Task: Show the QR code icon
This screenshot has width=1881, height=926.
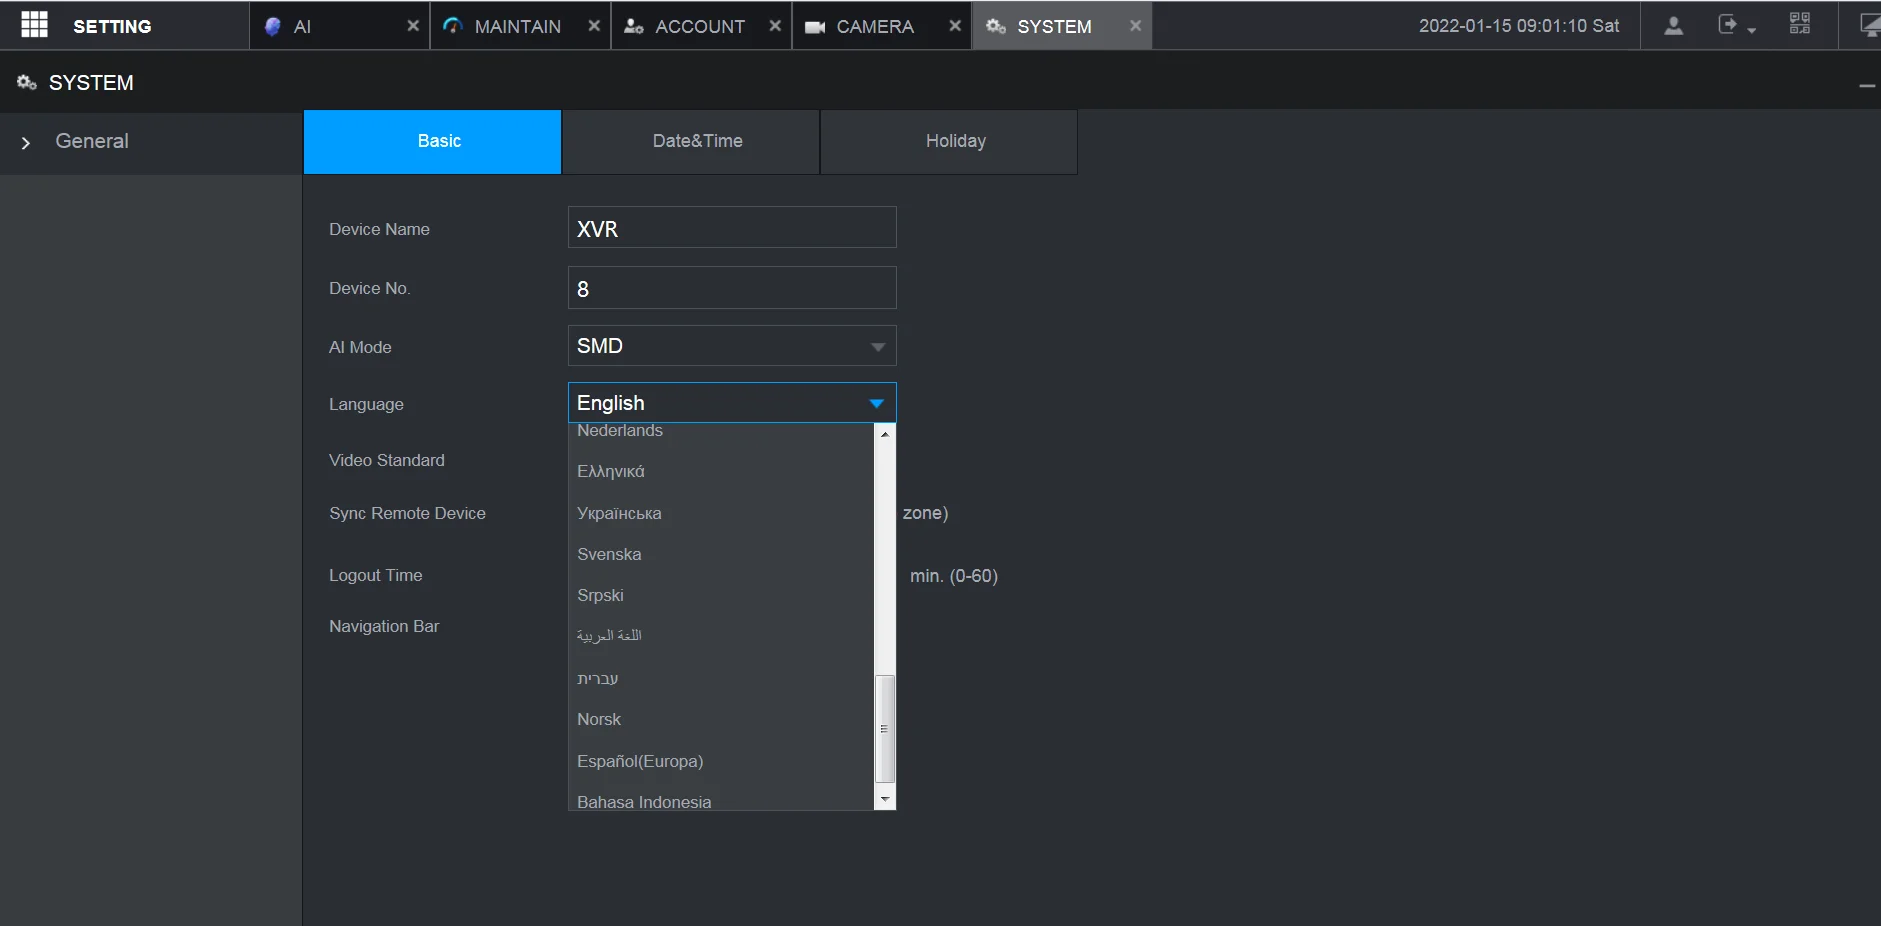Action: [x=1800, y=24]
